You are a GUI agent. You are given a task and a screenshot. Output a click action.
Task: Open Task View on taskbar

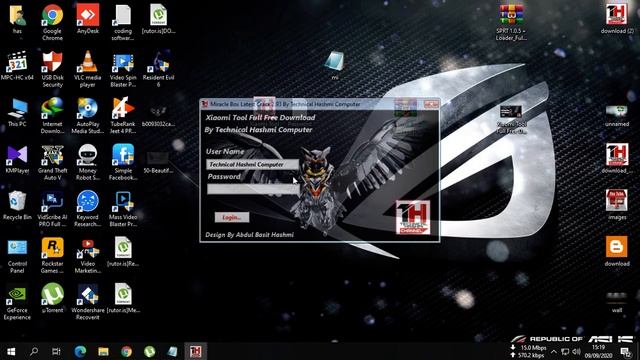click(x=56, y=351)
